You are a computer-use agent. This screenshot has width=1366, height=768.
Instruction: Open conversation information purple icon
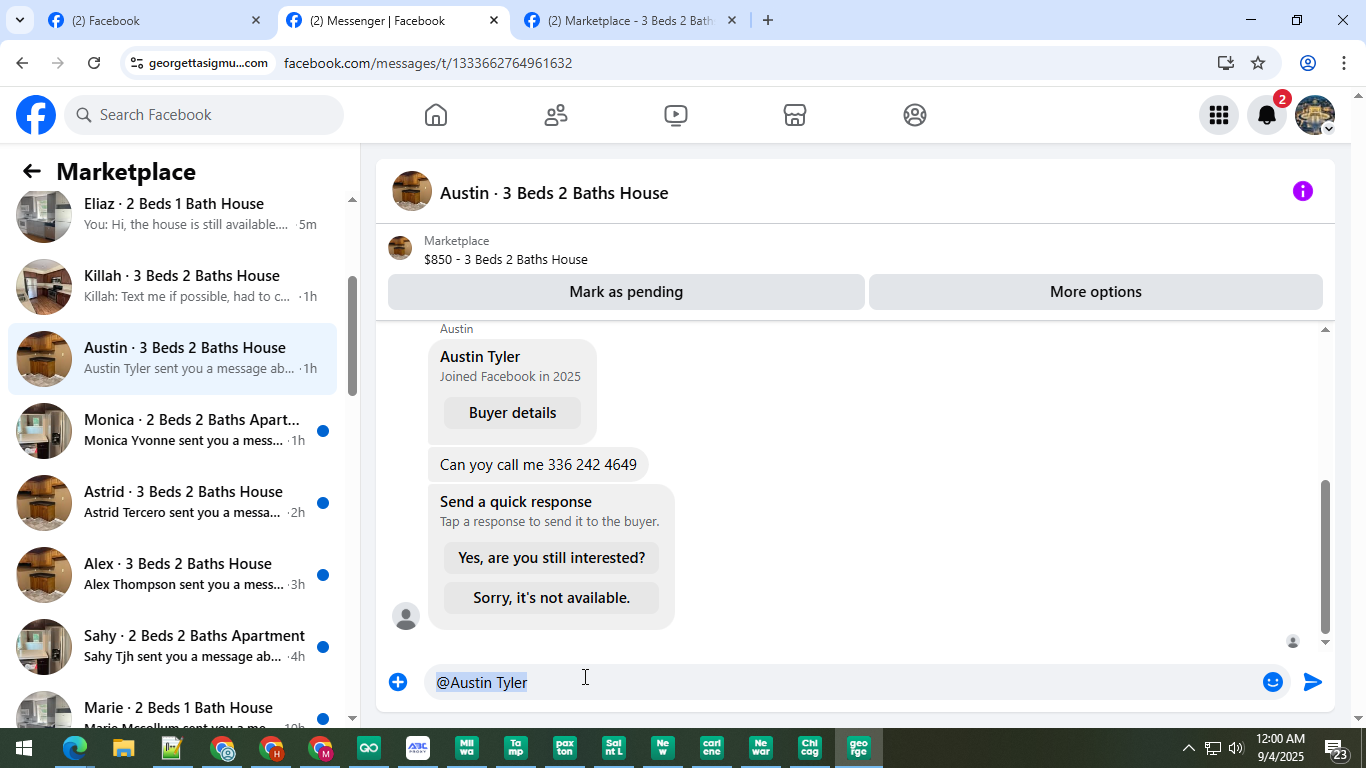point(1302,191)
